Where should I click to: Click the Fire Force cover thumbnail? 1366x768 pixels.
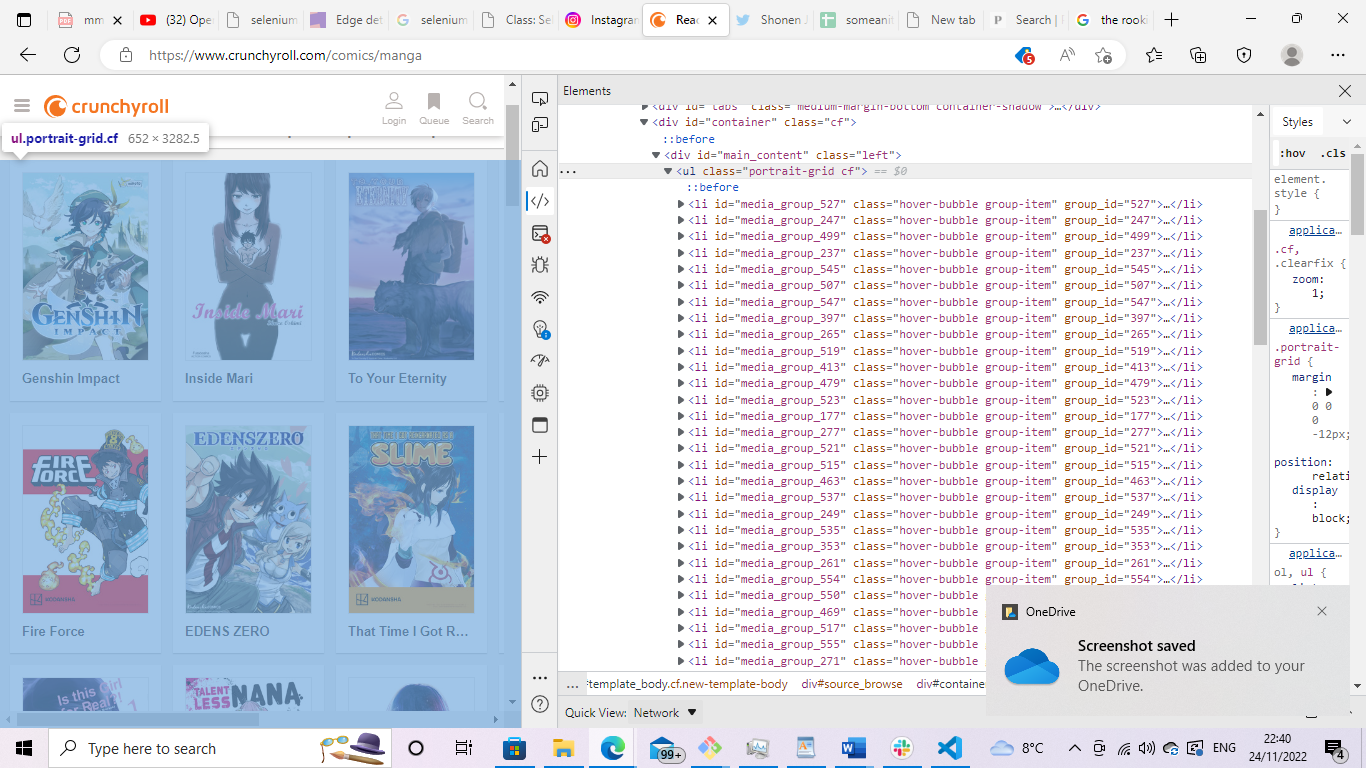pos(85,519)
